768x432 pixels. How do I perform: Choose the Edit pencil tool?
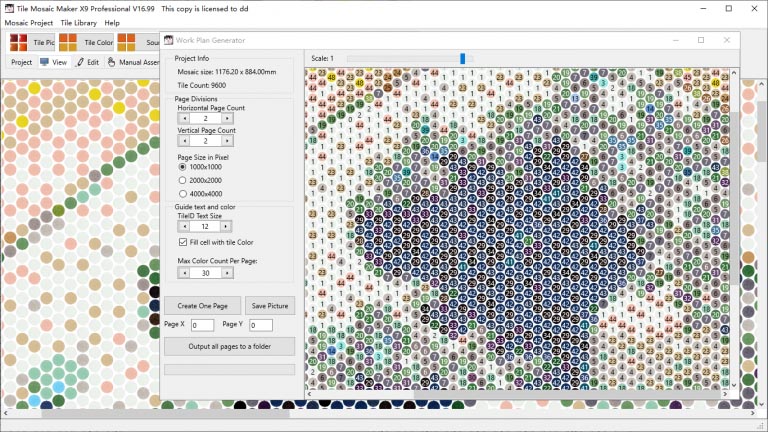coord(80,62)
